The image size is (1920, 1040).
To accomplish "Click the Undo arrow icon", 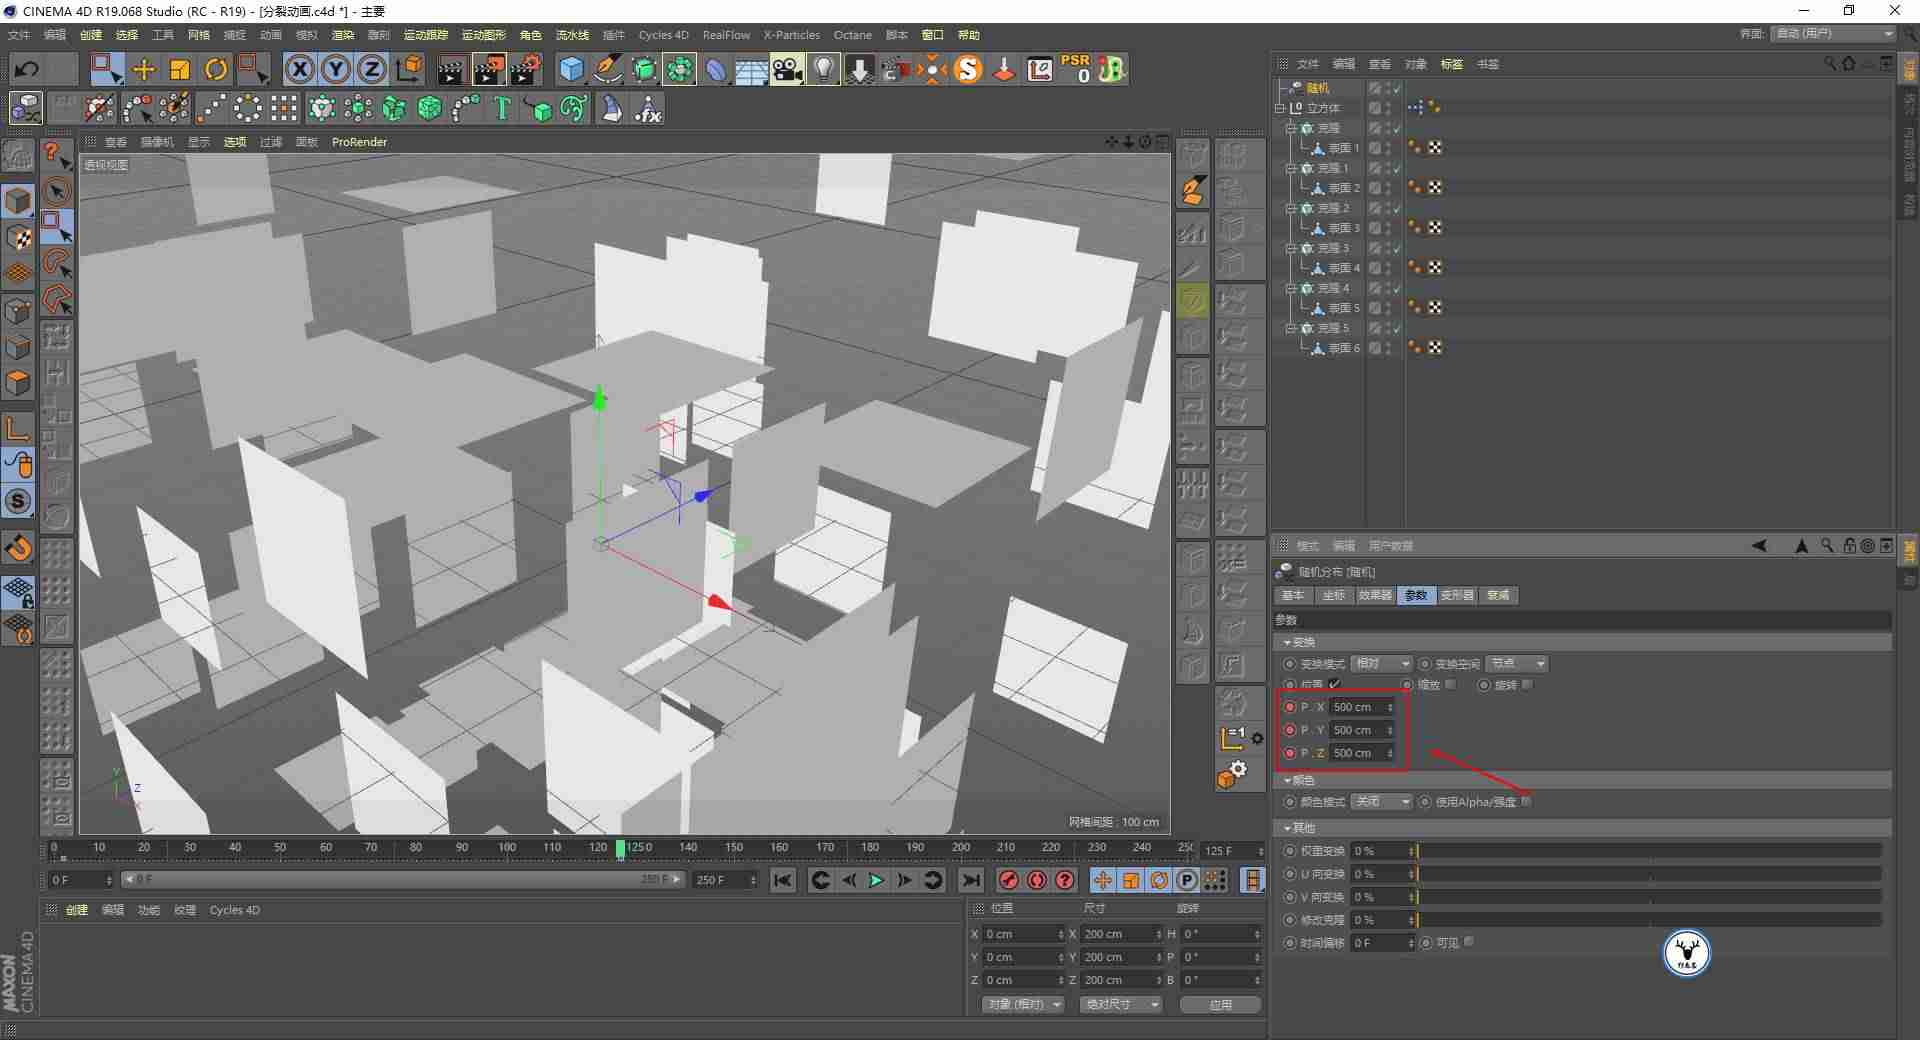I will pos(27,69).
